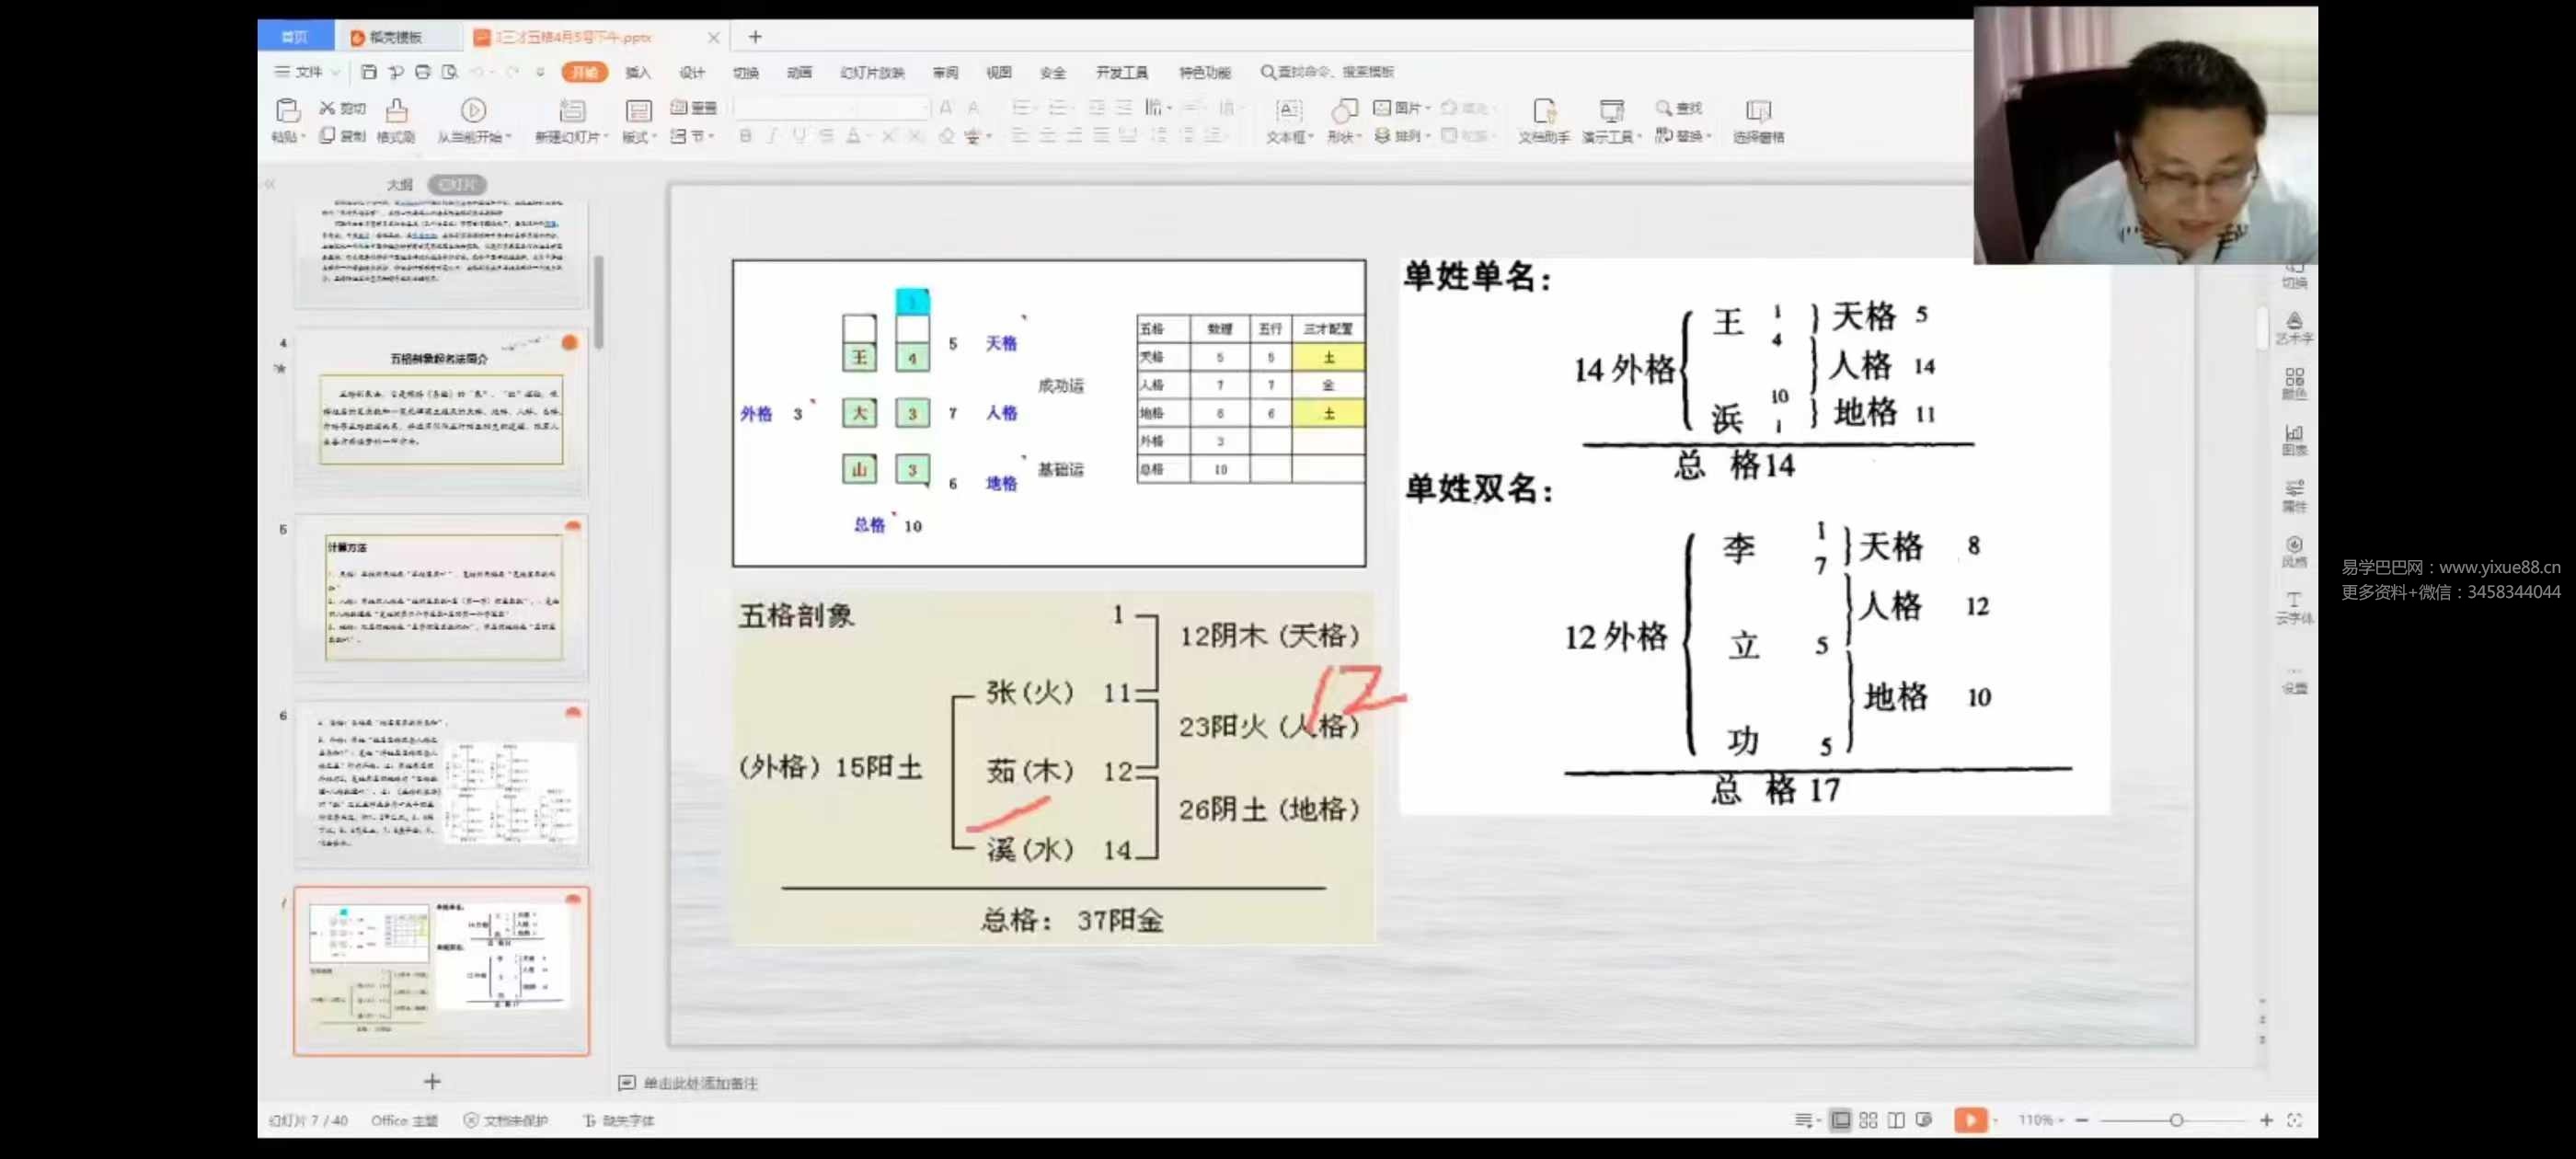This screenshot has width=2576, height=1159.
Task: Open the 110% zoom level dropdown
Action: tap(2038, 1120)
